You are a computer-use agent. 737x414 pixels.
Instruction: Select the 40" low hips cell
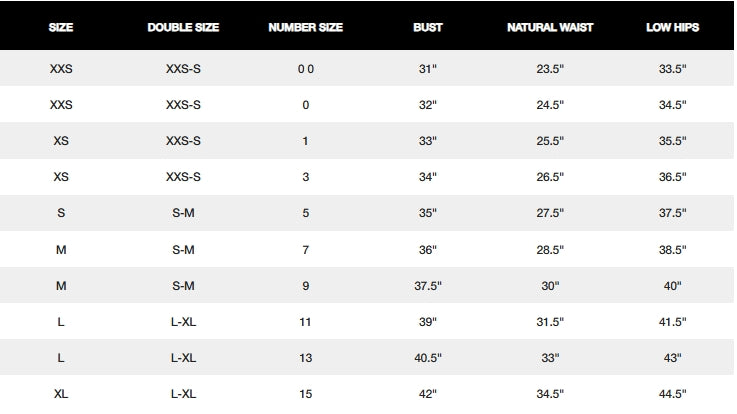tap(672, 286)
